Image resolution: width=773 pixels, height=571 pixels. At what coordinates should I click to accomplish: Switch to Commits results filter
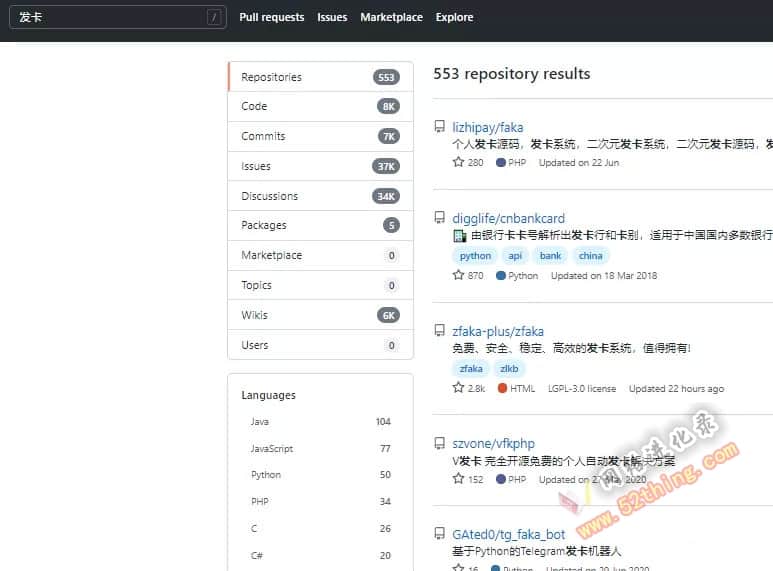[320, 137]
